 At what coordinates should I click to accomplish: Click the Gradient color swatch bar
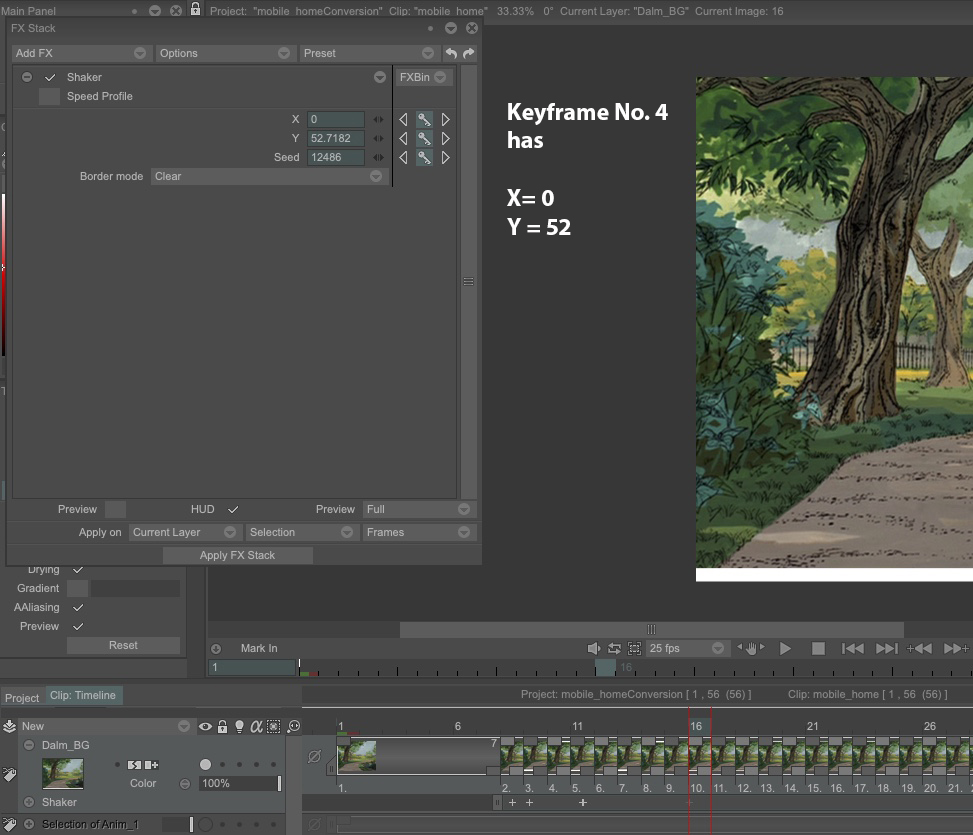coord(135,588)
